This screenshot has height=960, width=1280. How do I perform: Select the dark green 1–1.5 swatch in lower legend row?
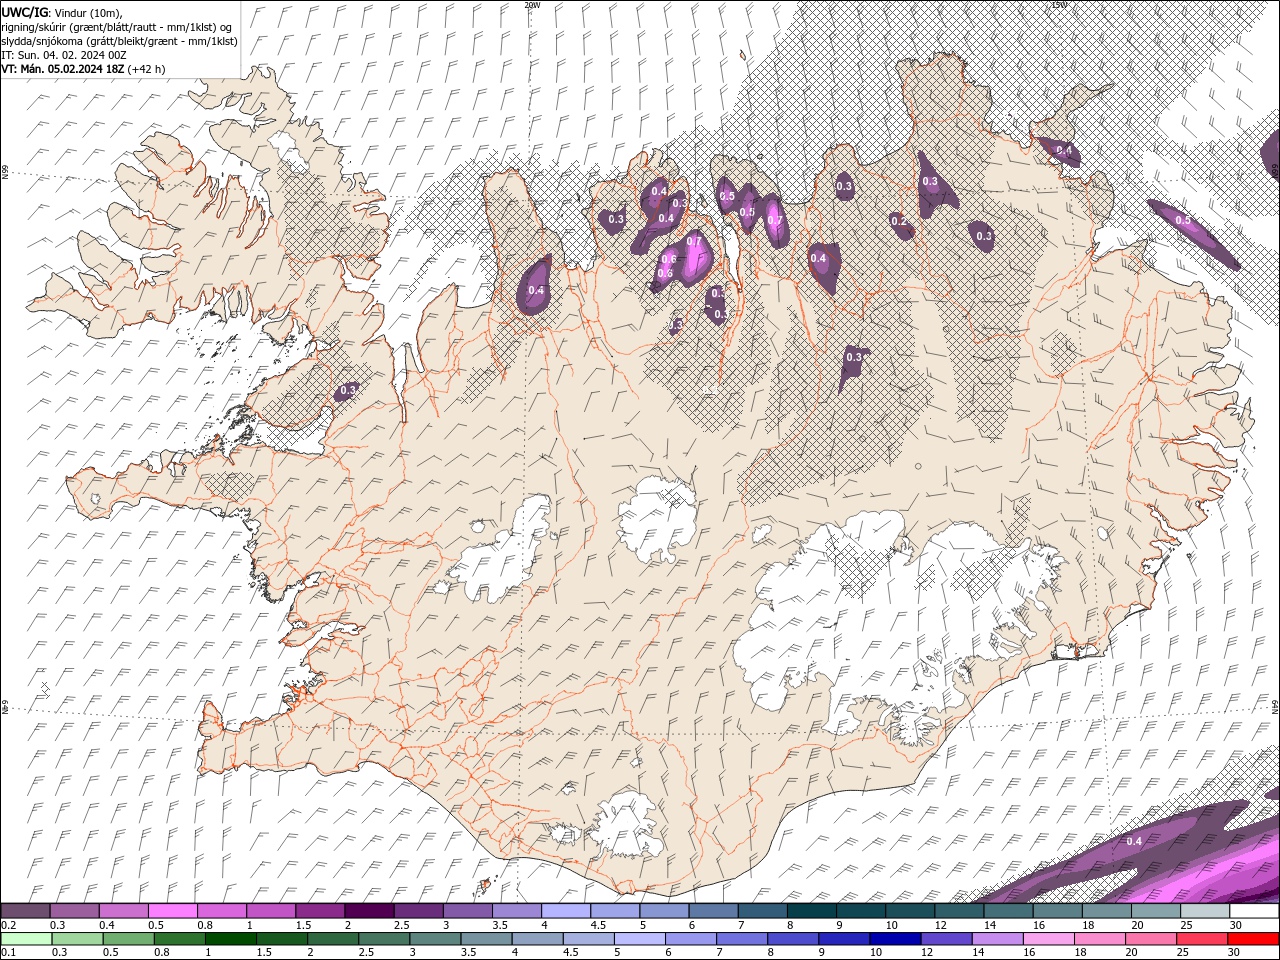click(231, 939)
